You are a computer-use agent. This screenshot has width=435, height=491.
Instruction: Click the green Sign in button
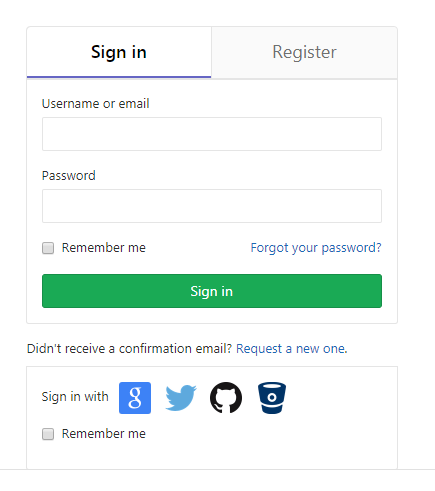(212, 291)
